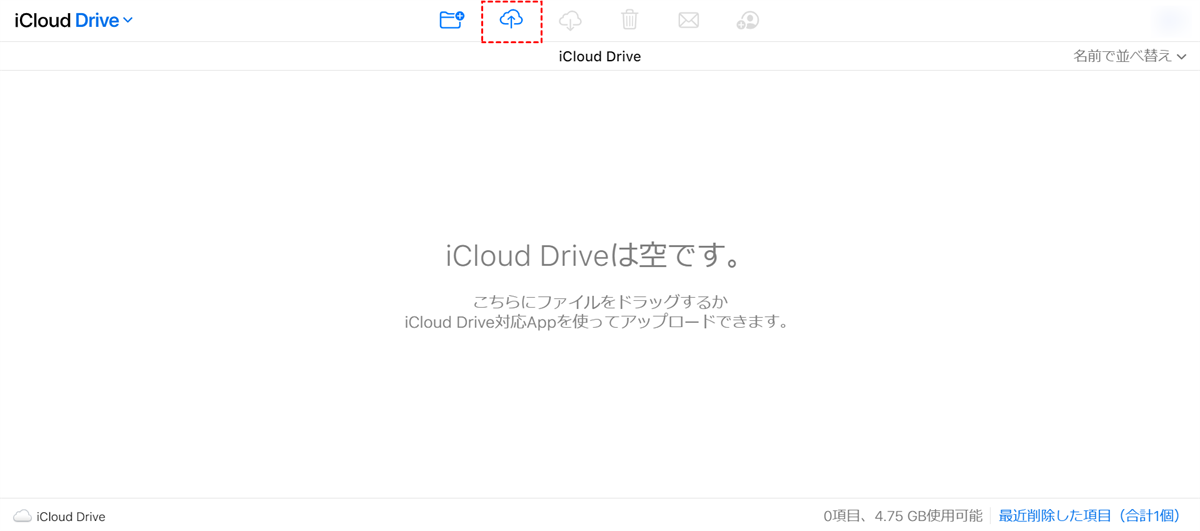Click the trash delete icon
This screenshot has width=1200, height=531.
coord(629,19)
